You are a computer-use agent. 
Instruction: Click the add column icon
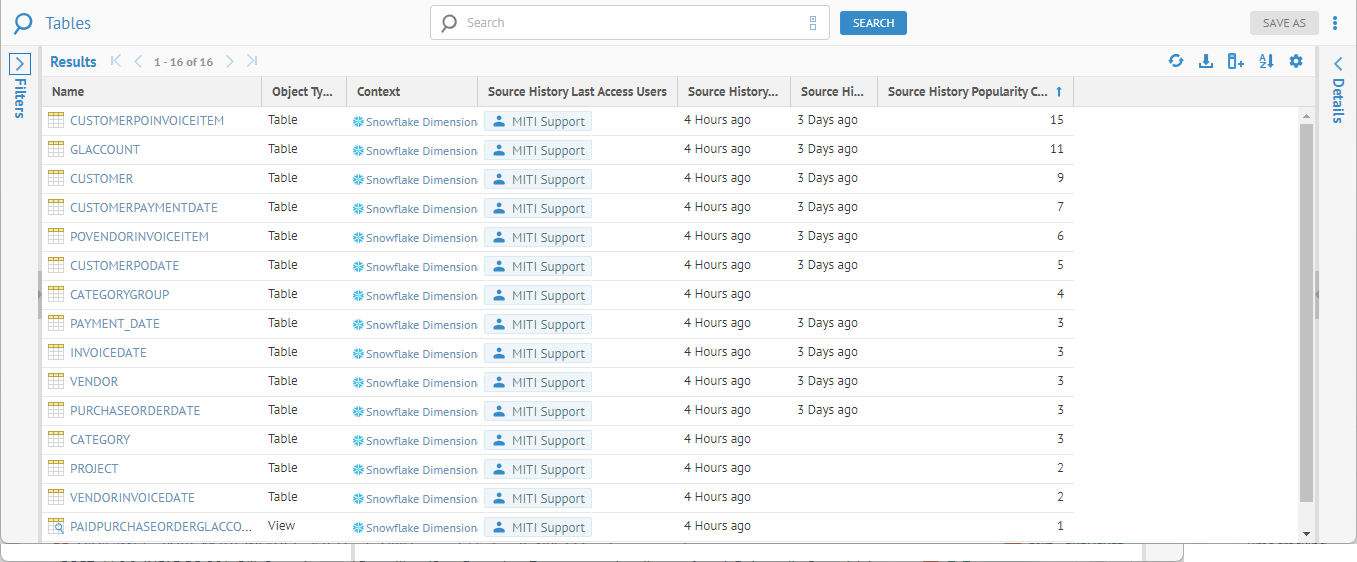[1236, 62]
